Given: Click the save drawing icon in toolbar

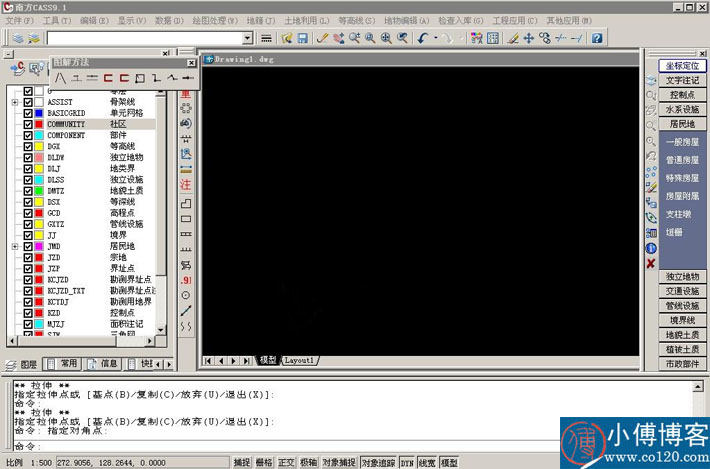Looking at the screenshot, I should (303, 38).
